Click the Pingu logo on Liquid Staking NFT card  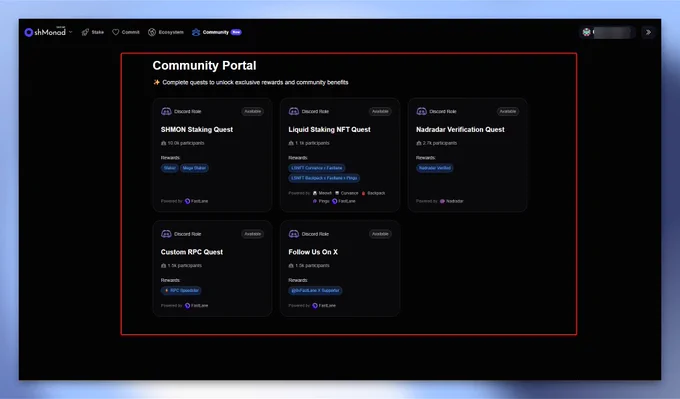click(315, 201)
